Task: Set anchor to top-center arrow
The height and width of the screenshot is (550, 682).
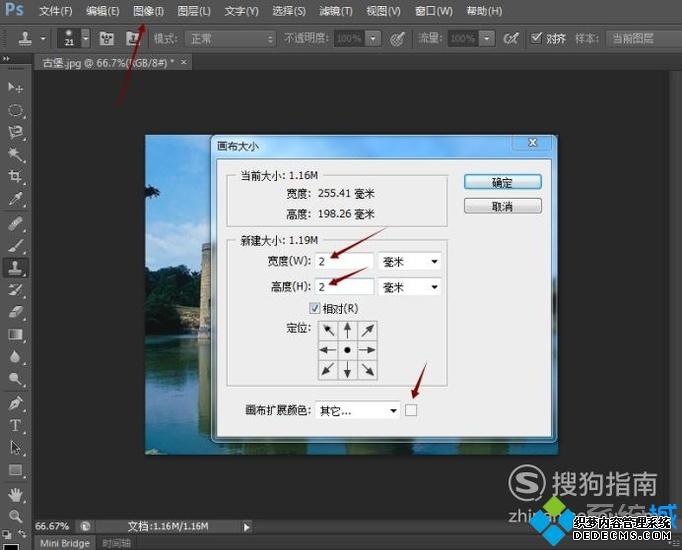Action: pyautogui.click(x=348, y=330)
